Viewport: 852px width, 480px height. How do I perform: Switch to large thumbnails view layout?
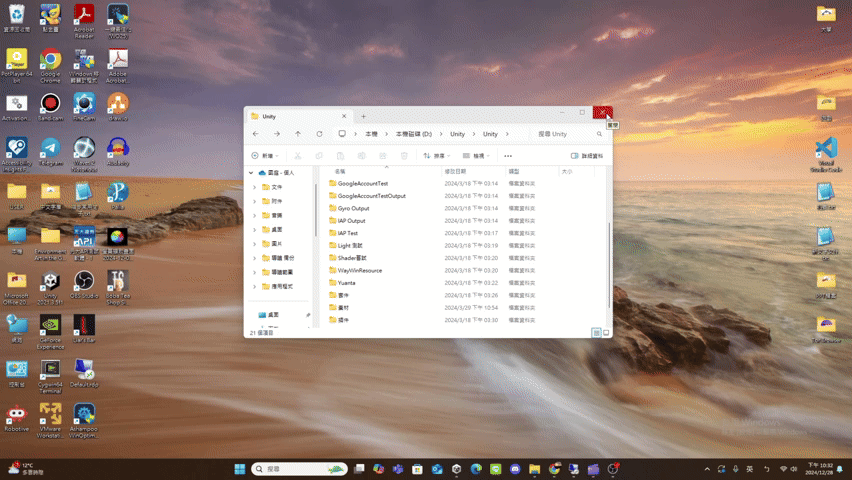point(606,332)
